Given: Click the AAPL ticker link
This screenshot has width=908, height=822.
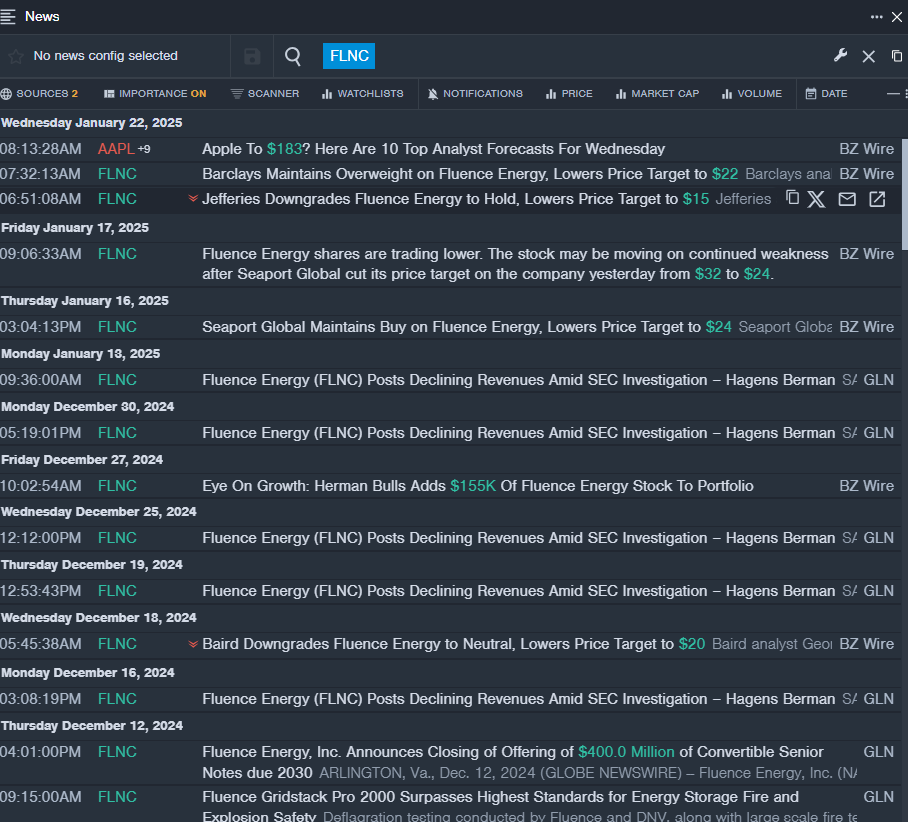Looking at the screenshot, I should pyautogui.click(x=115, y=149).
